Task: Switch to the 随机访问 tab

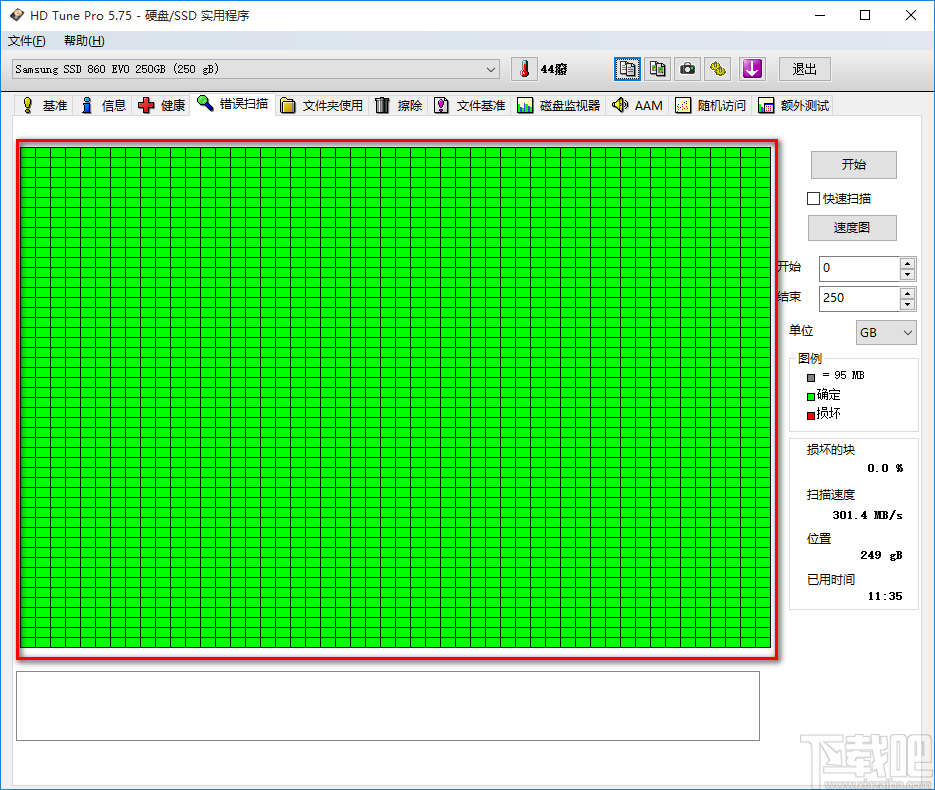Action: [x=710, y=105]
